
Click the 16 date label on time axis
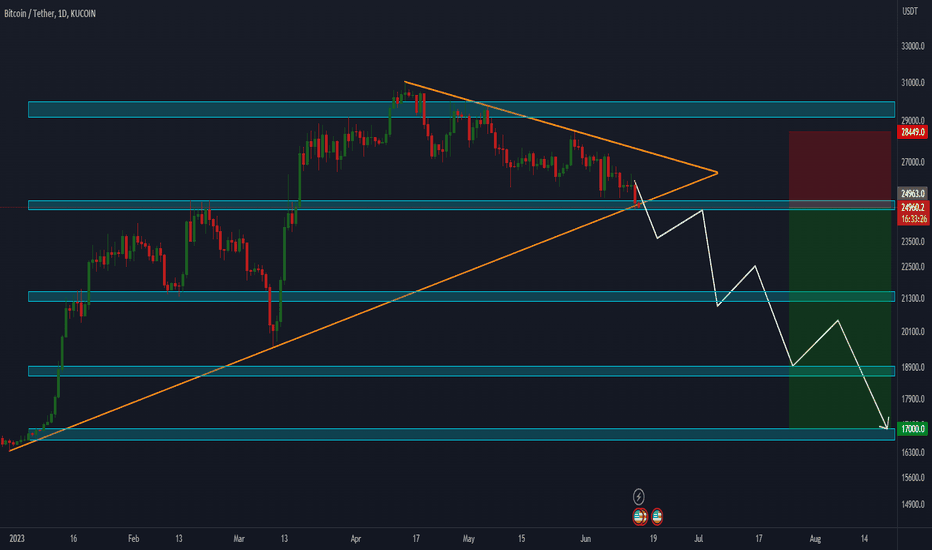(73, 539)
